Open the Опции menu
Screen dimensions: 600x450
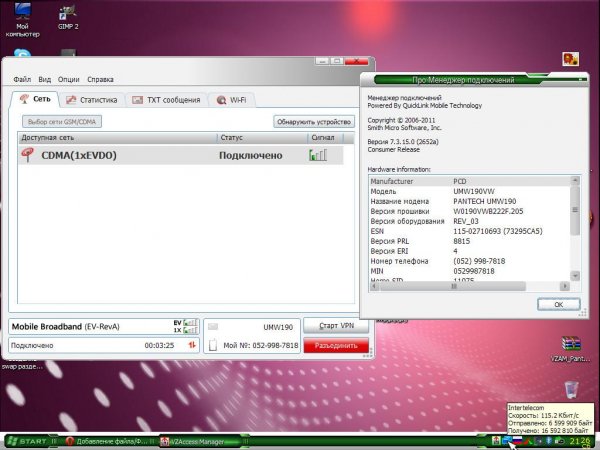point(68,80)
